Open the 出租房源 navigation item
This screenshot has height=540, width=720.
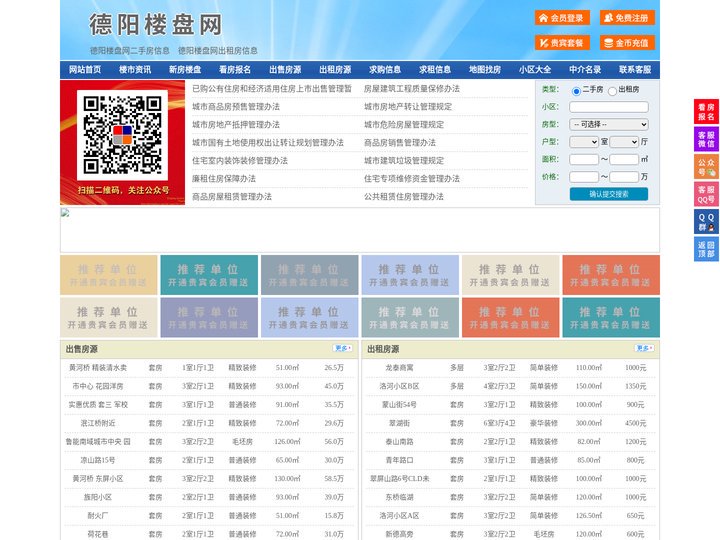(335, 70)
